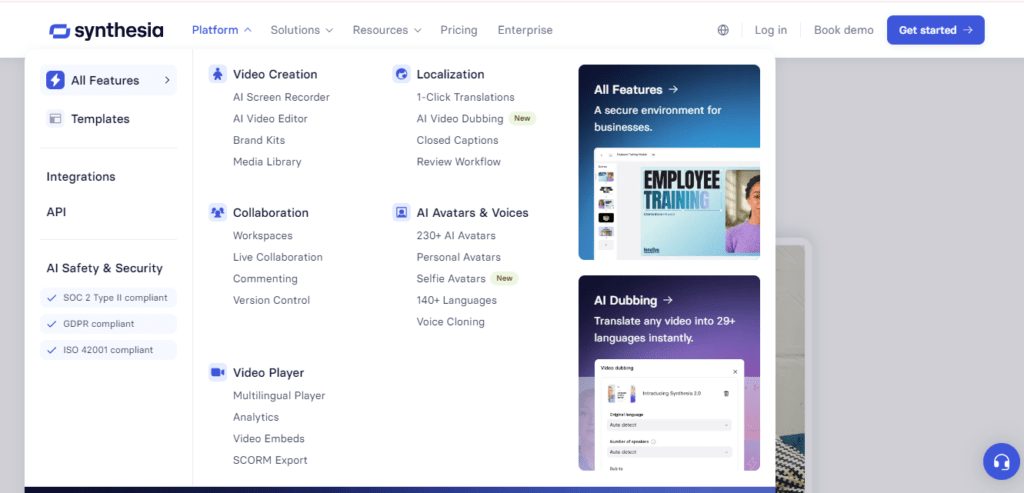Image resolution: width=1024 pixels, height=493 pixels.
Task: Open the headset support chat icon
Action: 1001,462
